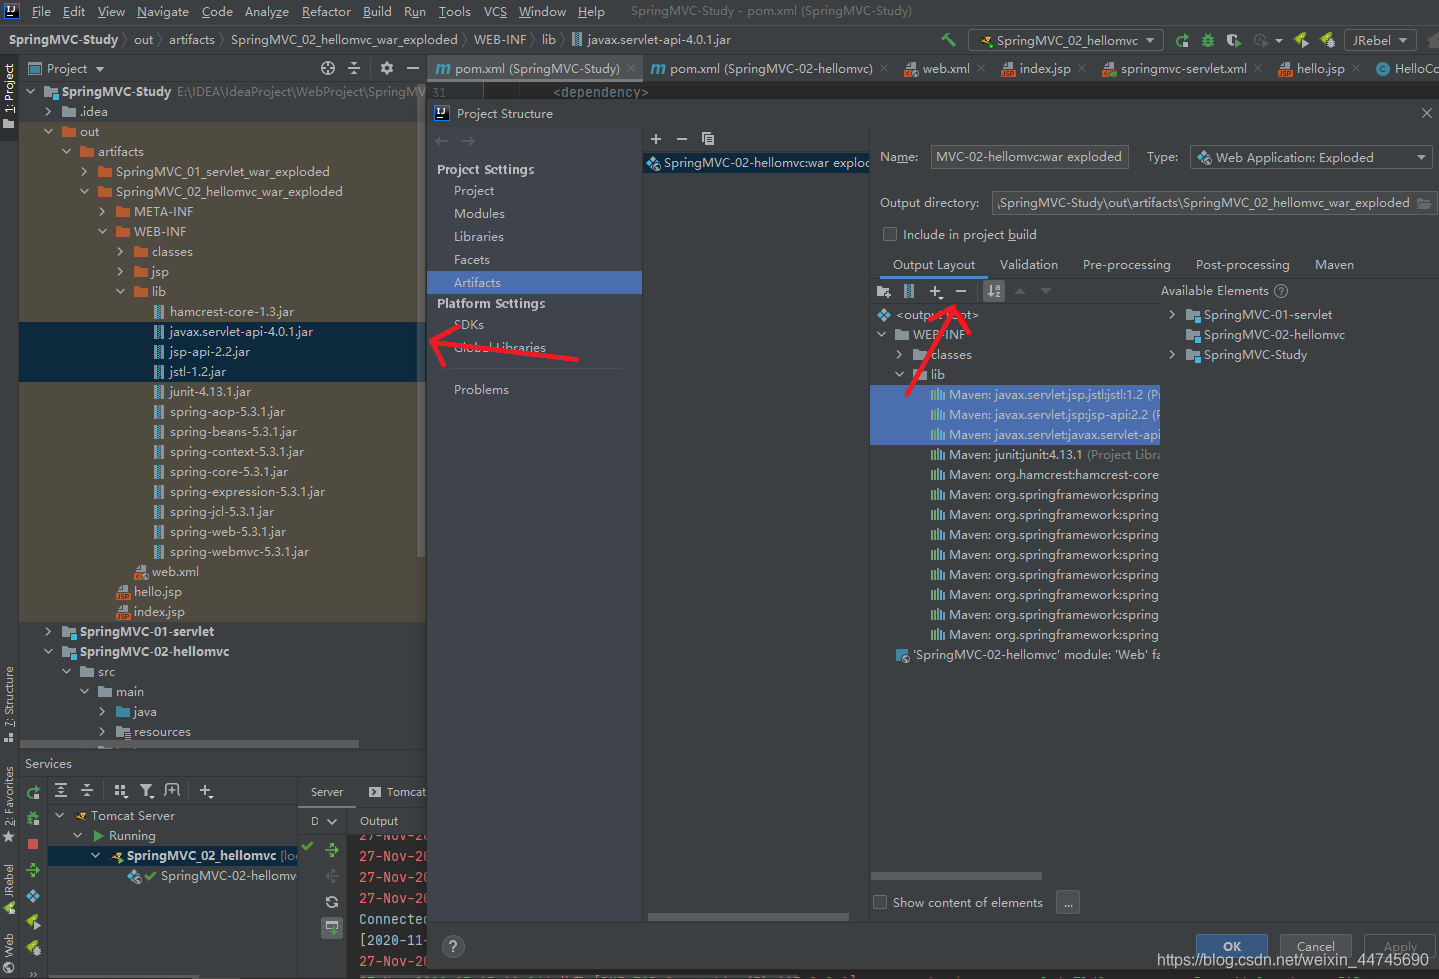Create directory in Output Layout toolbar
Viewport: 1439px width, 979px height.
click(884, 291)
